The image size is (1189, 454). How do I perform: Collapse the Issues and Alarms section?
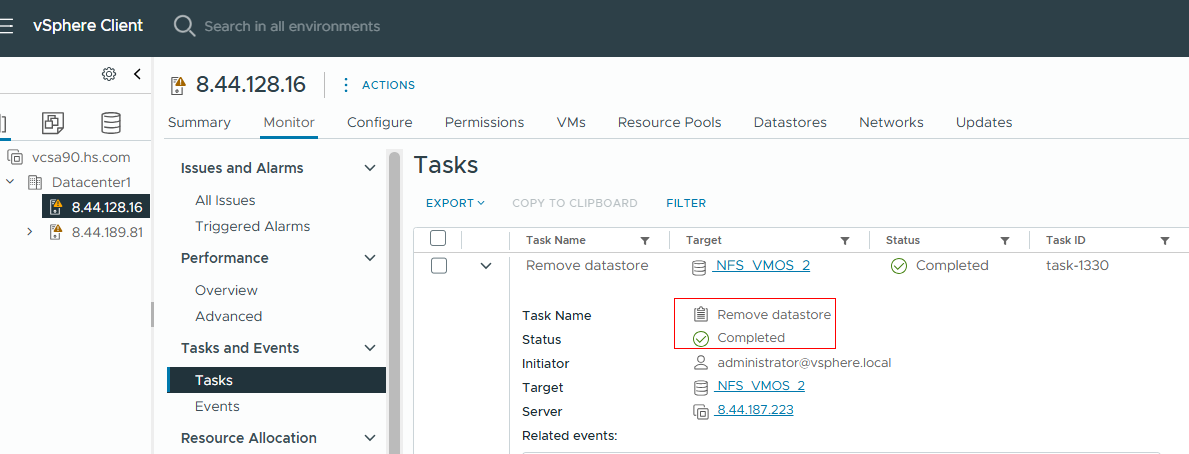pos(370,168)
